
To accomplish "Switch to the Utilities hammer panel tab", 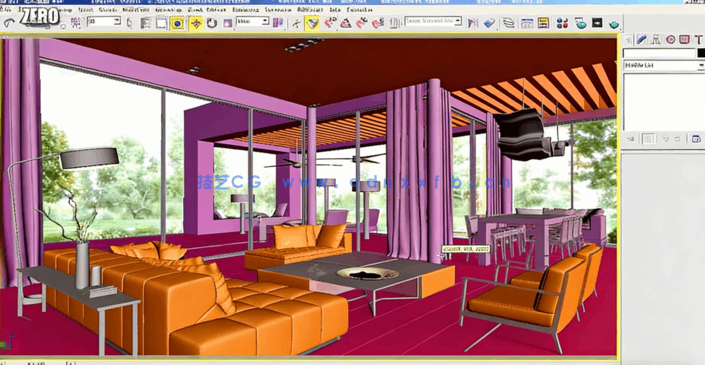I will (x=698, y=40).
